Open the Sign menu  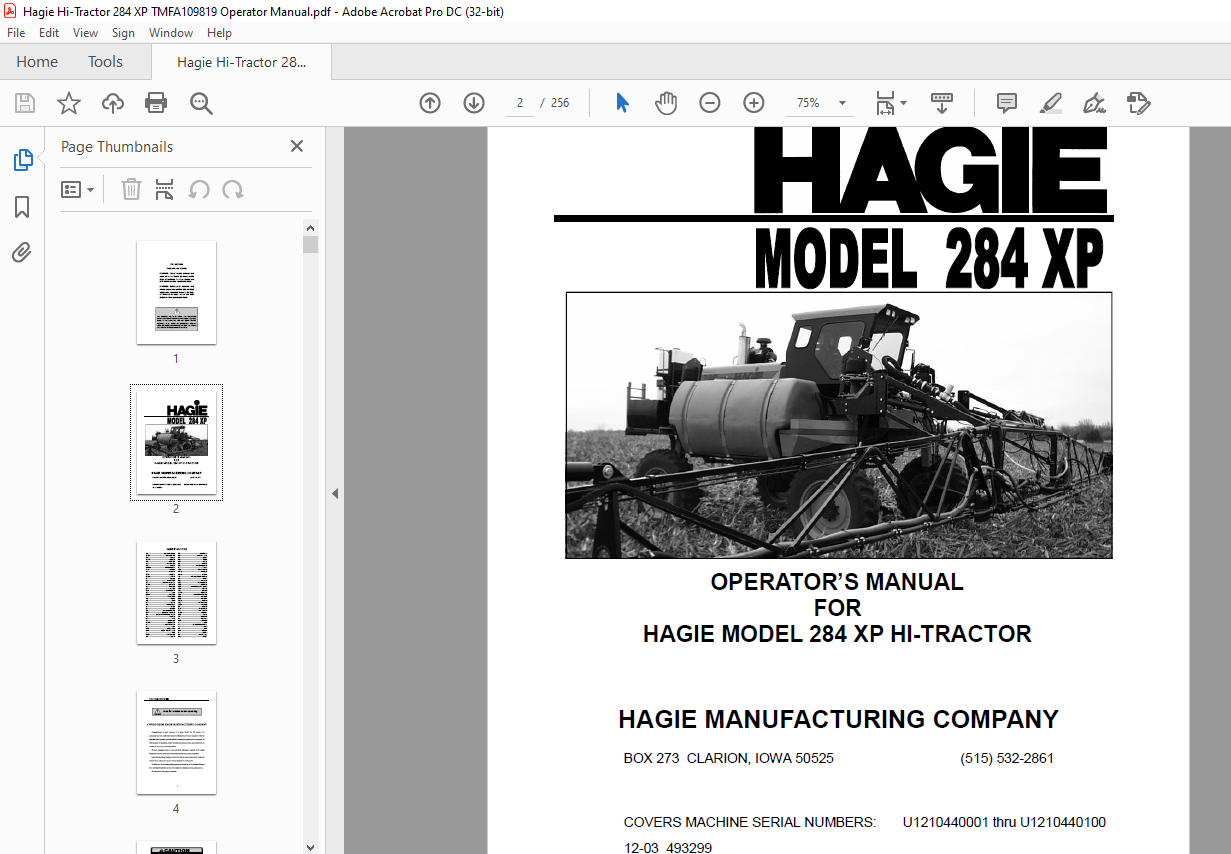click(123, 33)
